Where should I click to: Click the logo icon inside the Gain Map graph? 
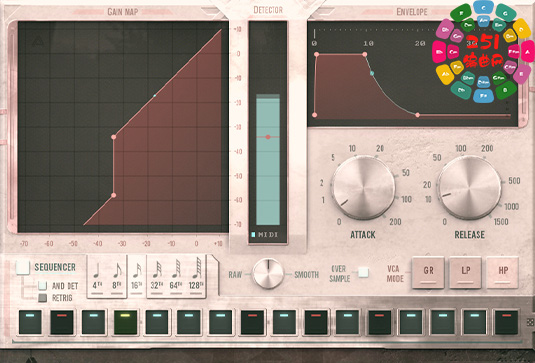(x=38, y=42)
